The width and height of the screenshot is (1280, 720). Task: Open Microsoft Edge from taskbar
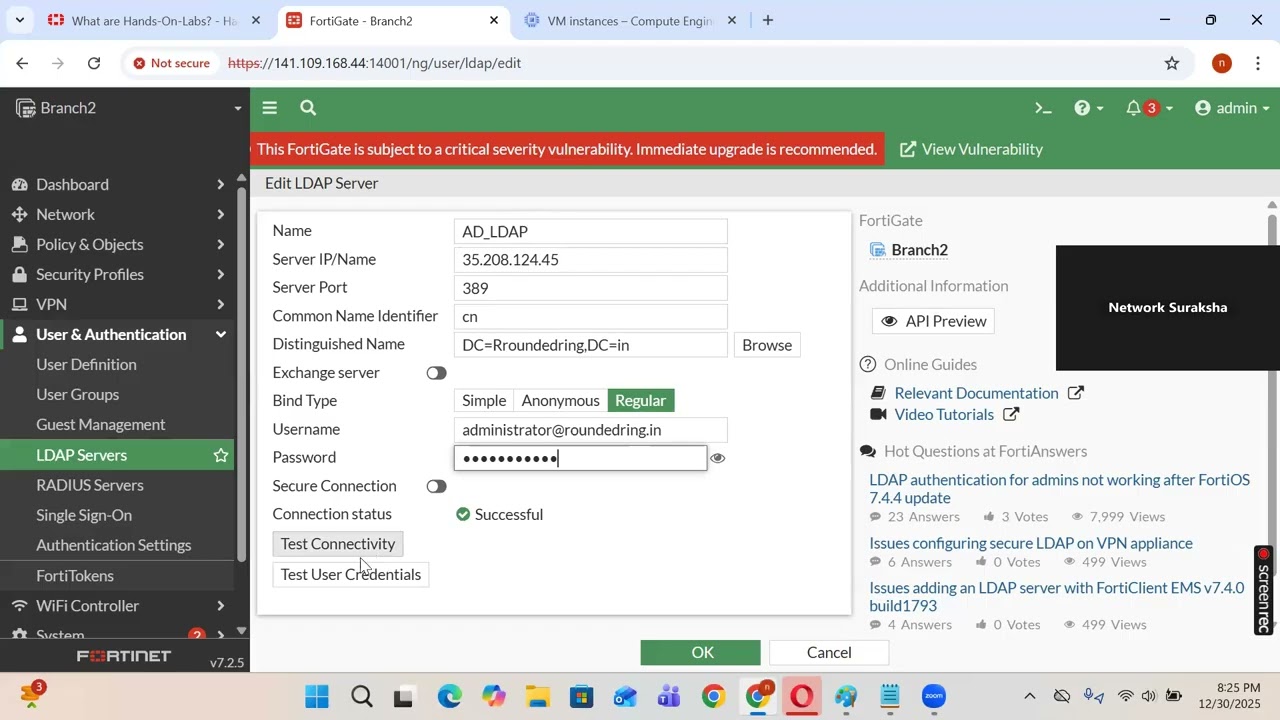[449, 697]
